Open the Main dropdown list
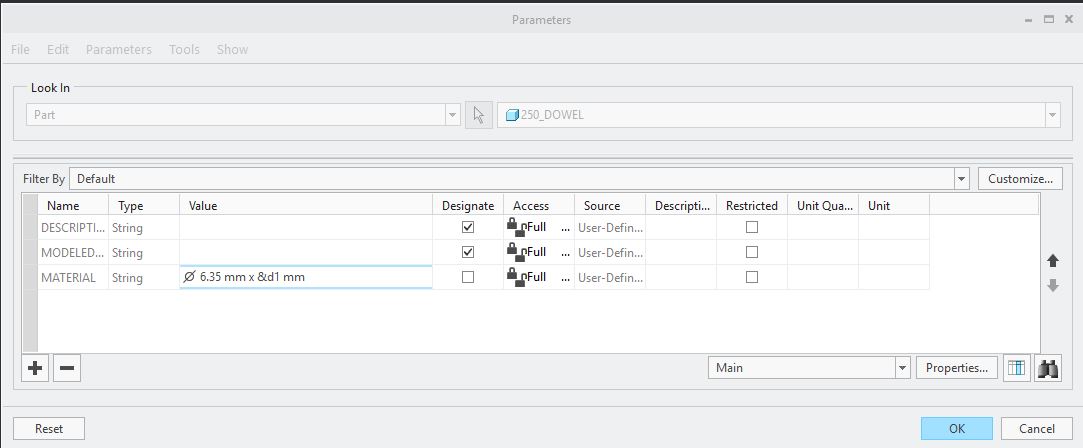The height and width of the screenshot is (448, 1083). point(903,368)
